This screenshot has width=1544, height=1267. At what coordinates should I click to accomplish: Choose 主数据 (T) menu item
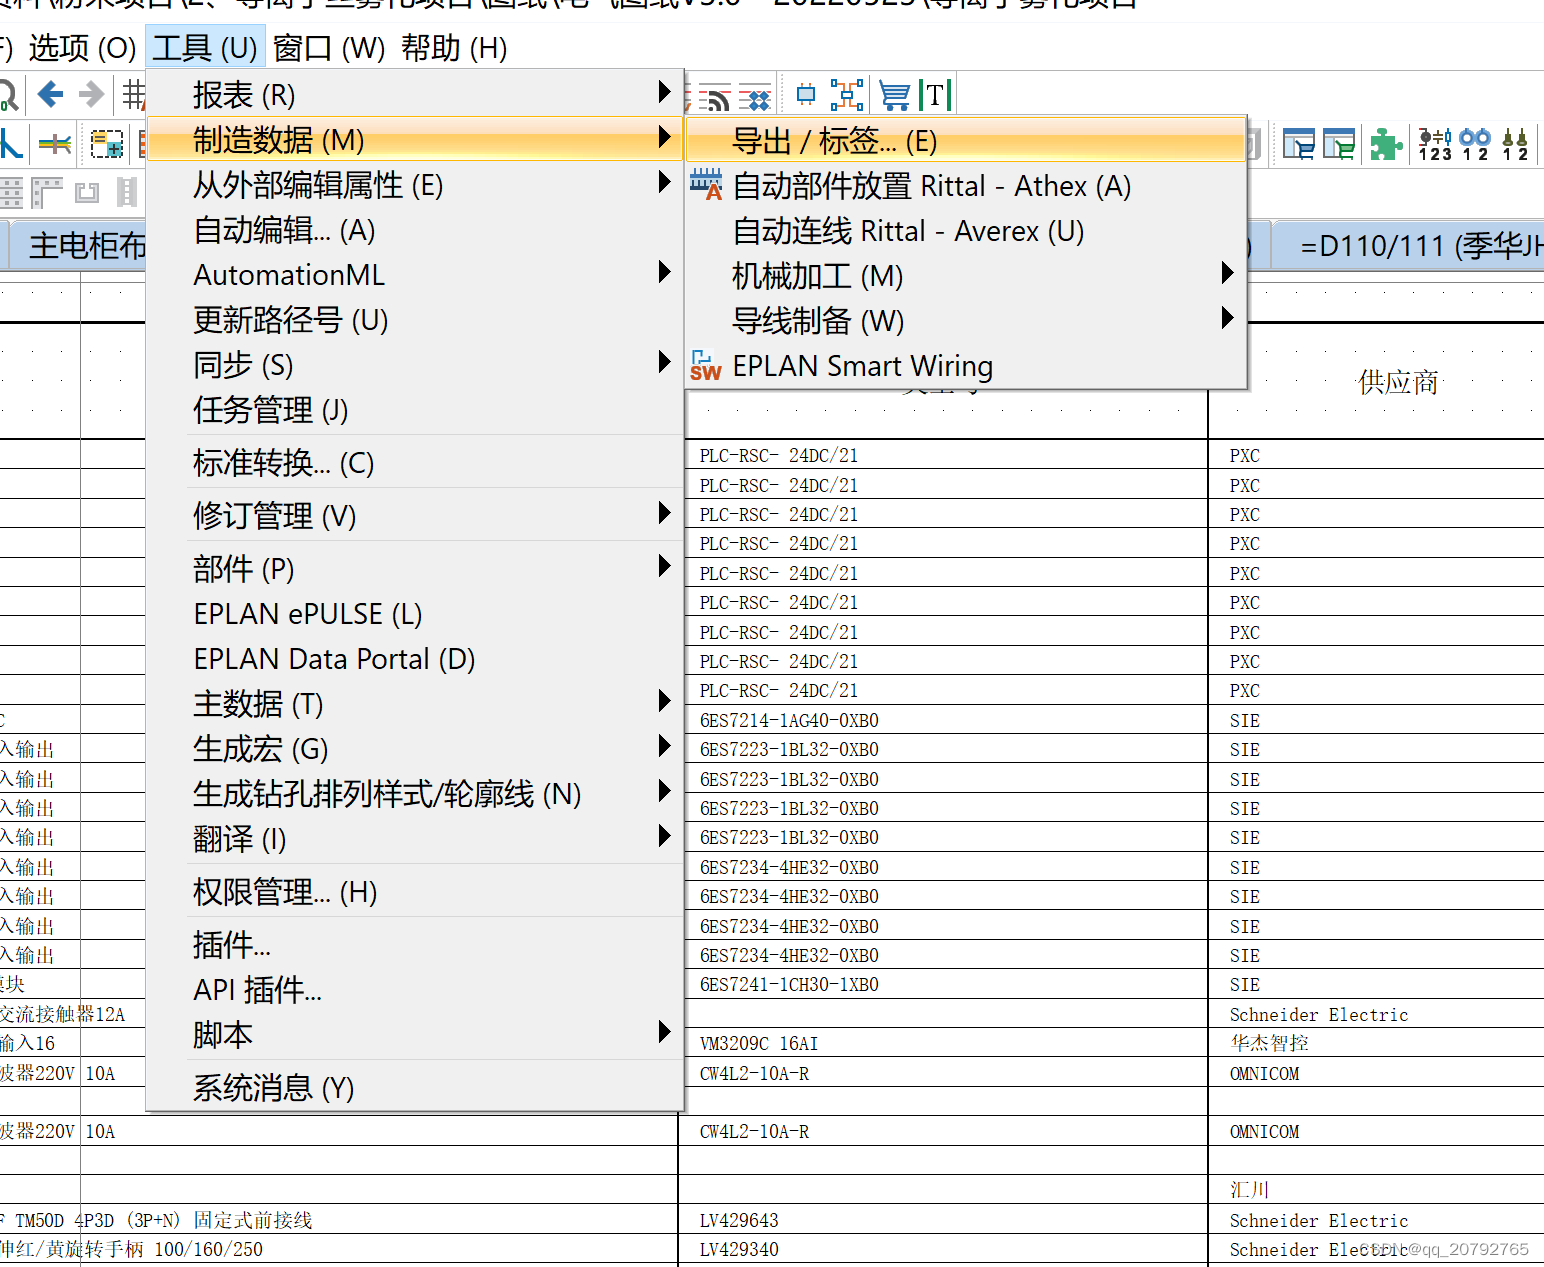pos(415,704)
